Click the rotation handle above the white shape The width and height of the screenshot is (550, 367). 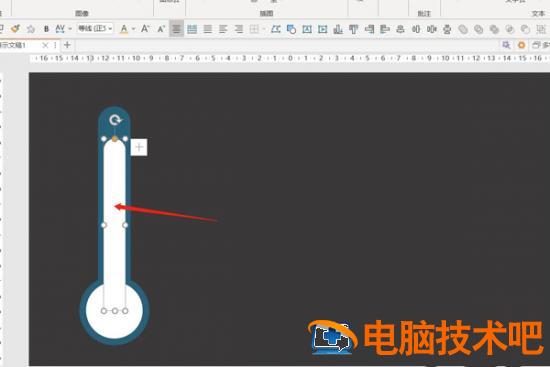[x=115, y=120]
